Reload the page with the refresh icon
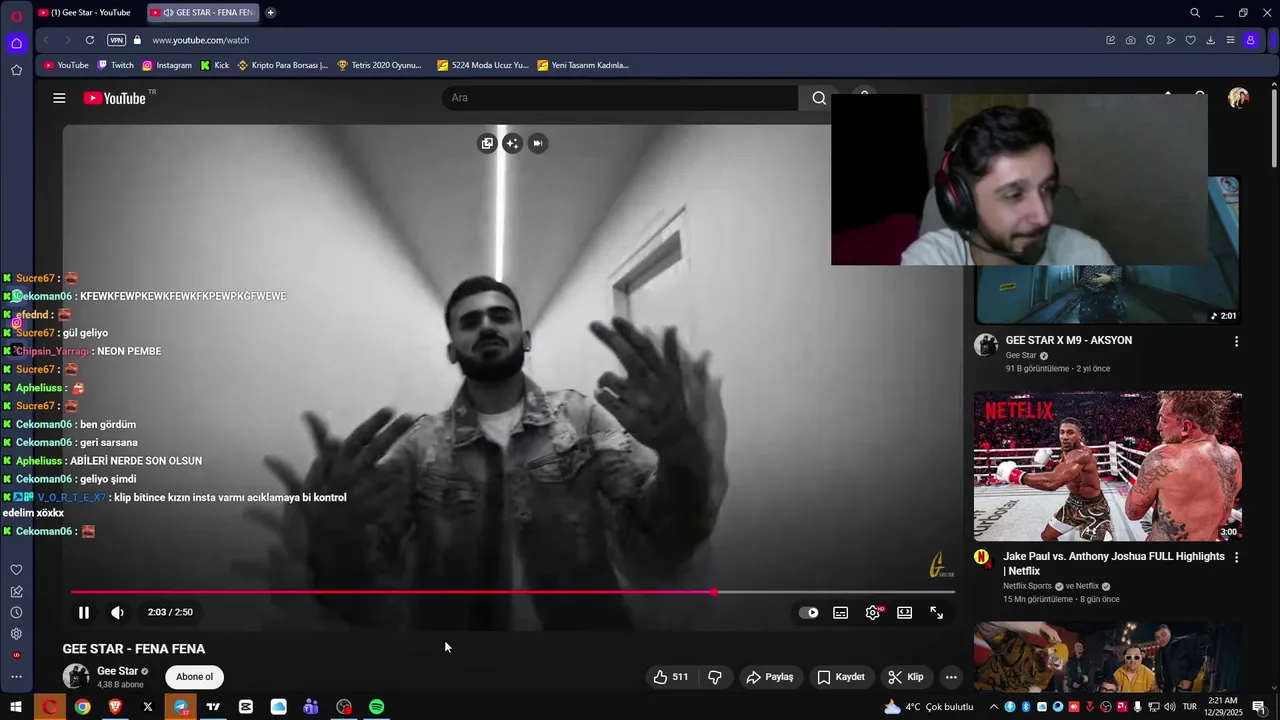 click(90, 40)
